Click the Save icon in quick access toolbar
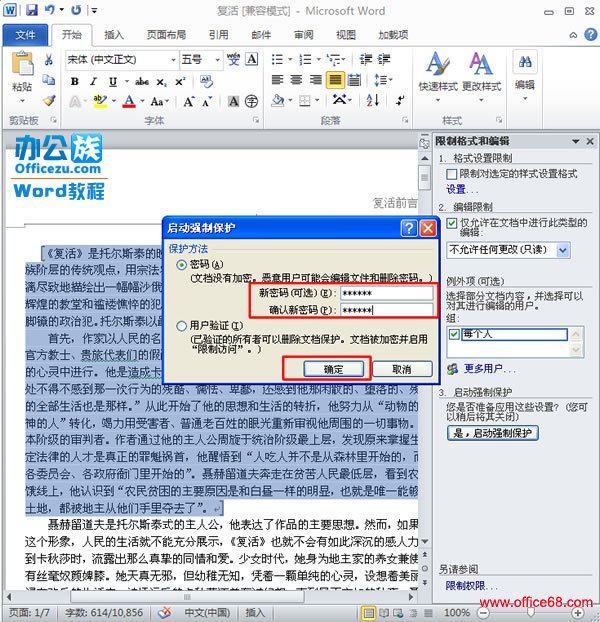The height and width of the screenshot is (622, 600). (x=32, y=10)
